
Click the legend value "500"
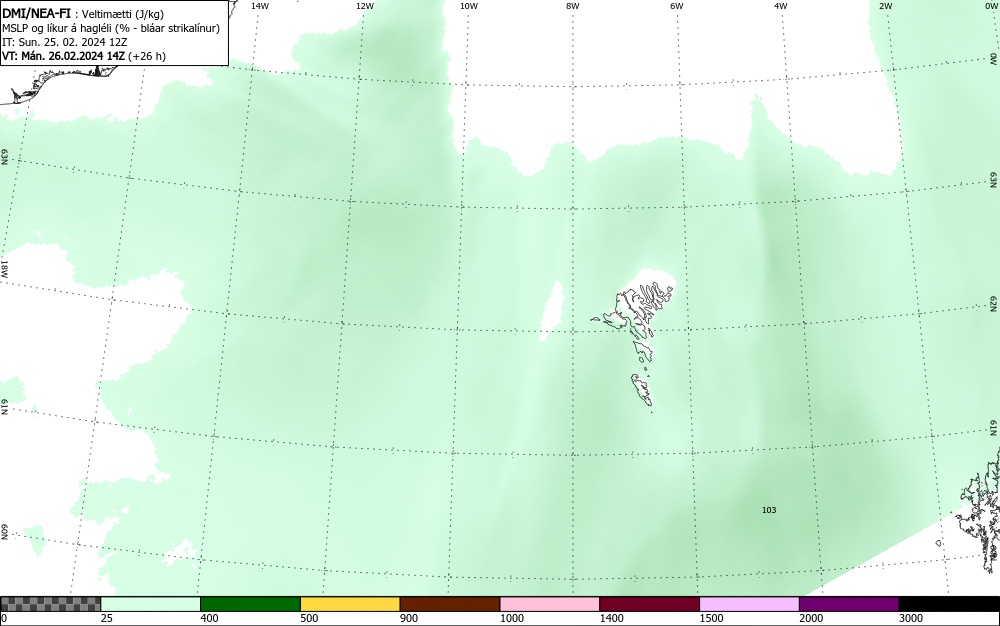[309, 618]
